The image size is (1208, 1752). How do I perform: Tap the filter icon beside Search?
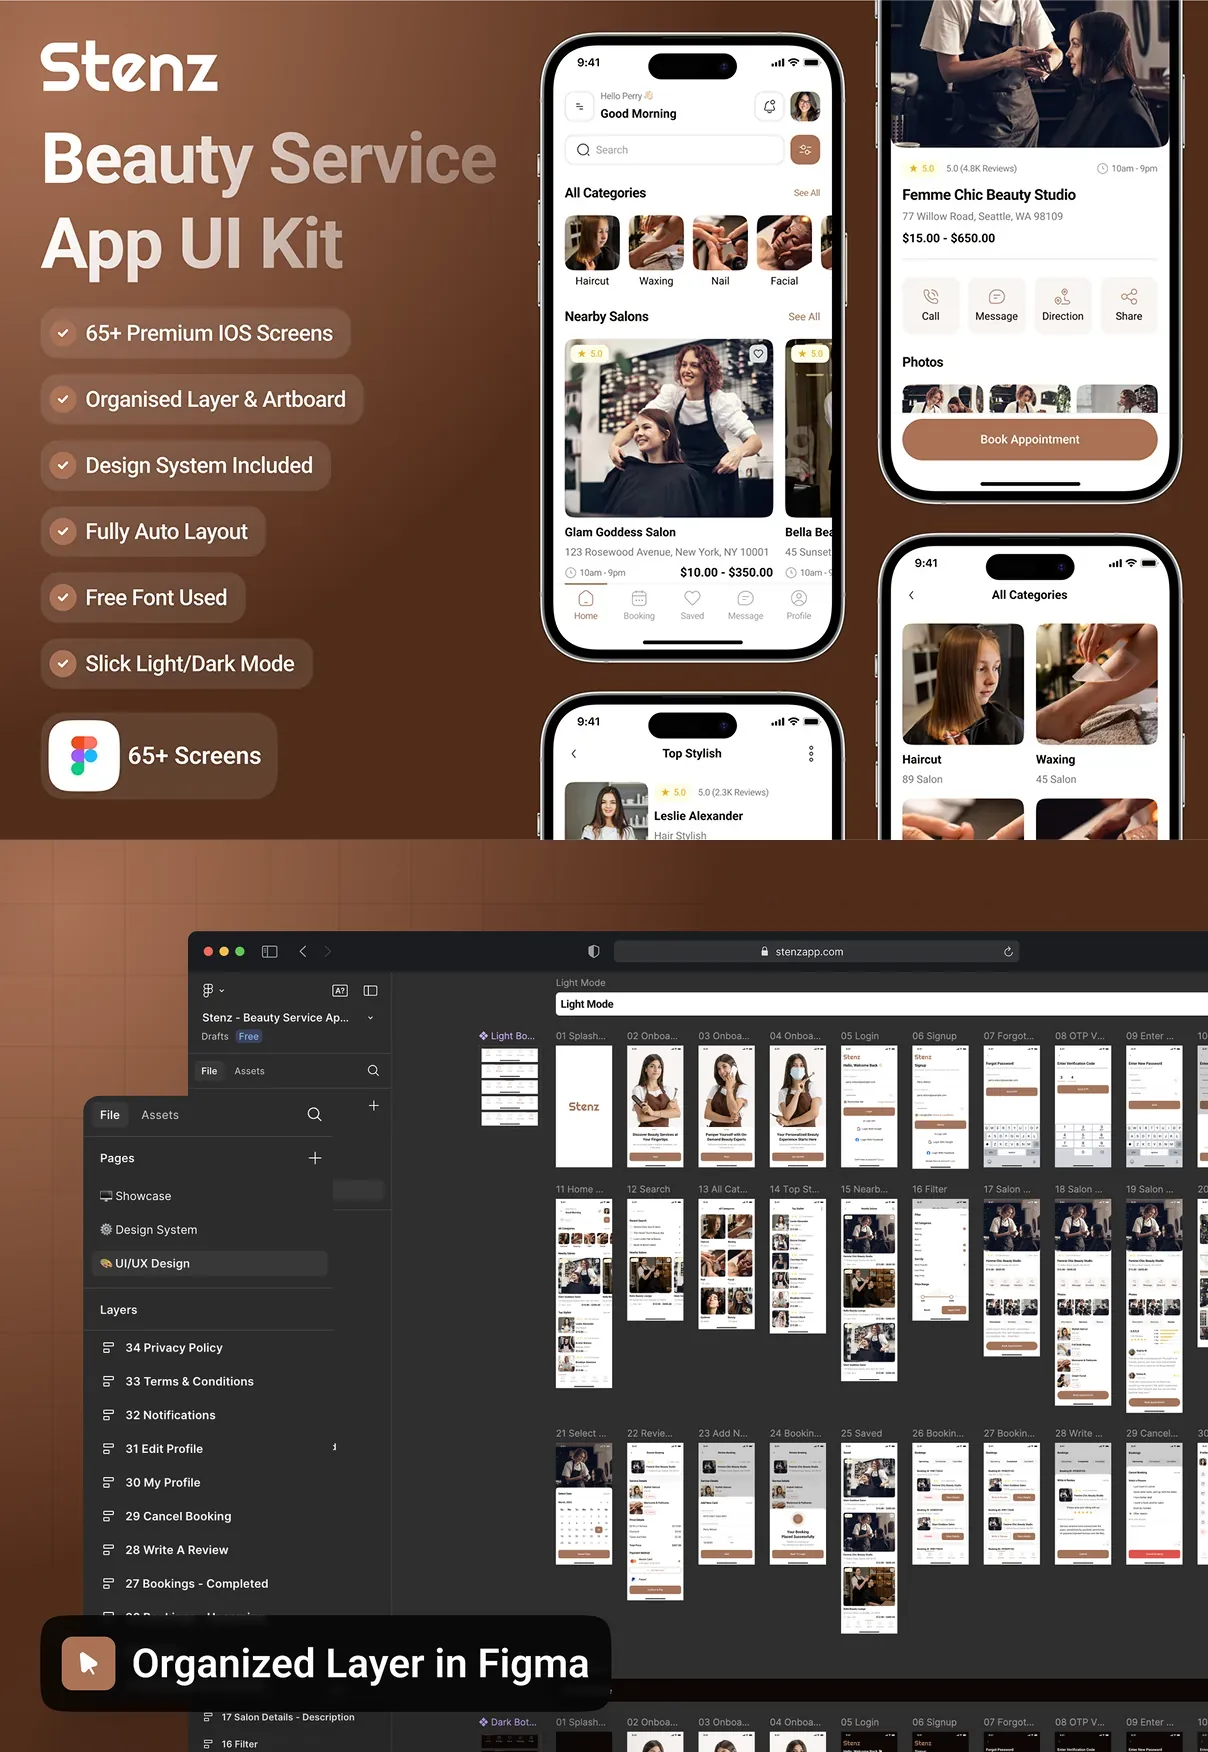(x=805, y=150)
